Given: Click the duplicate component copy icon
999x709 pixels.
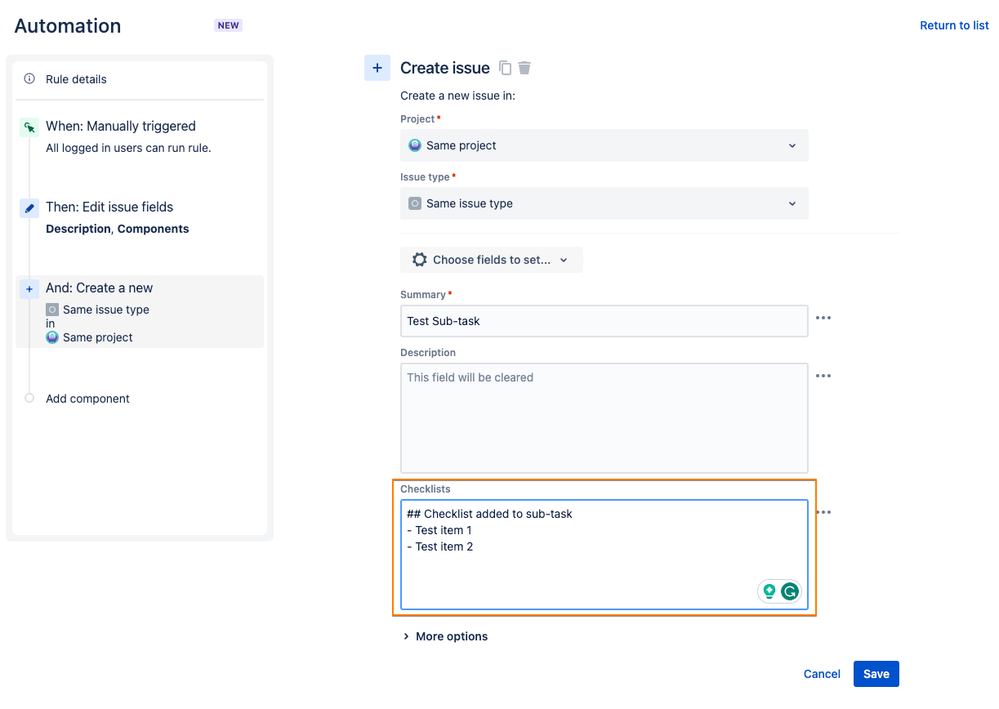Looking at the screenshot, I should tap(505, 68).
